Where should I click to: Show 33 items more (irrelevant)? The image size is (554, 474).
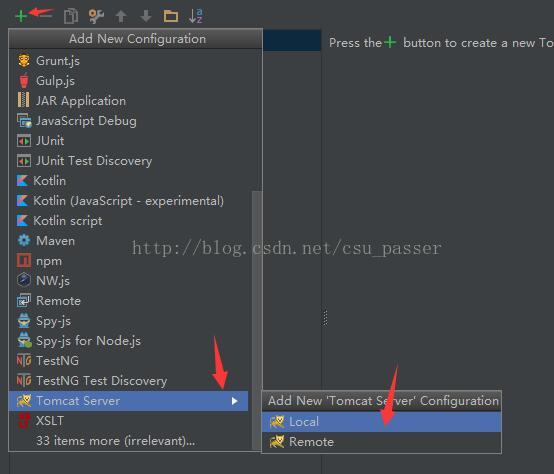tap(116, 441)
